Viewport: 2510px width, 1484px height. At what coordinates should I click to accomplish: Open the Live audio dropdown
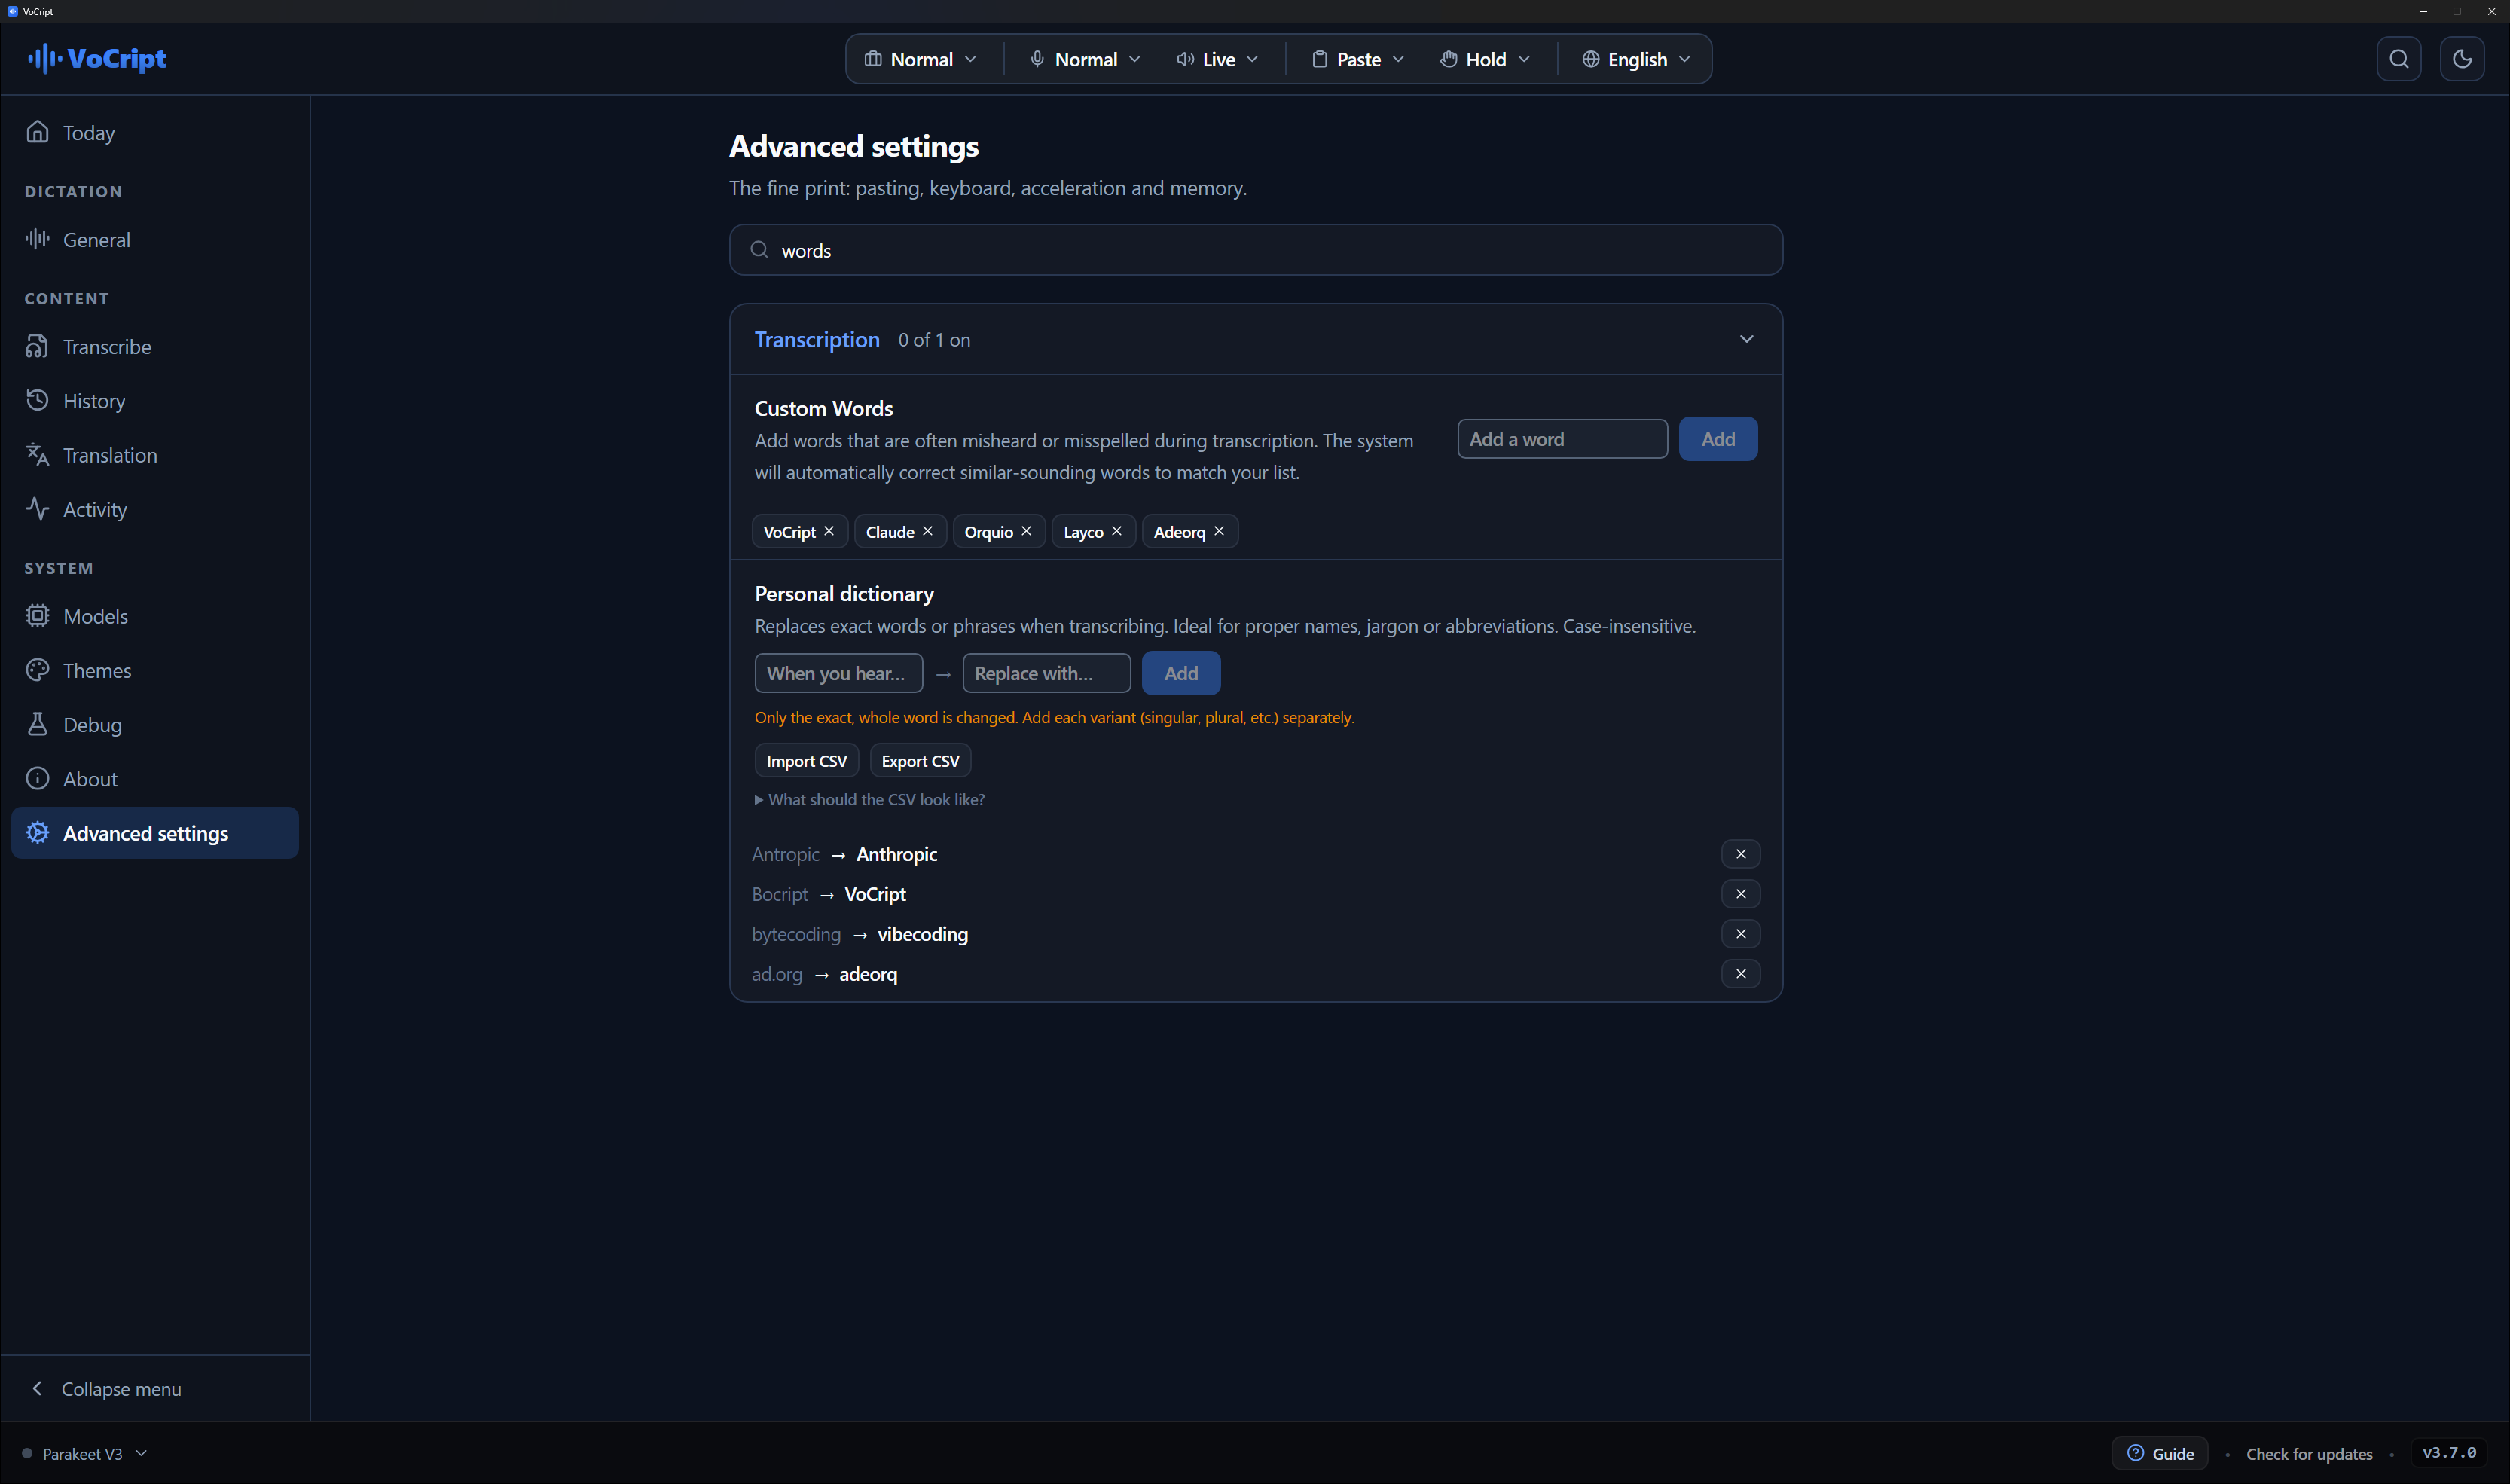1217,59
